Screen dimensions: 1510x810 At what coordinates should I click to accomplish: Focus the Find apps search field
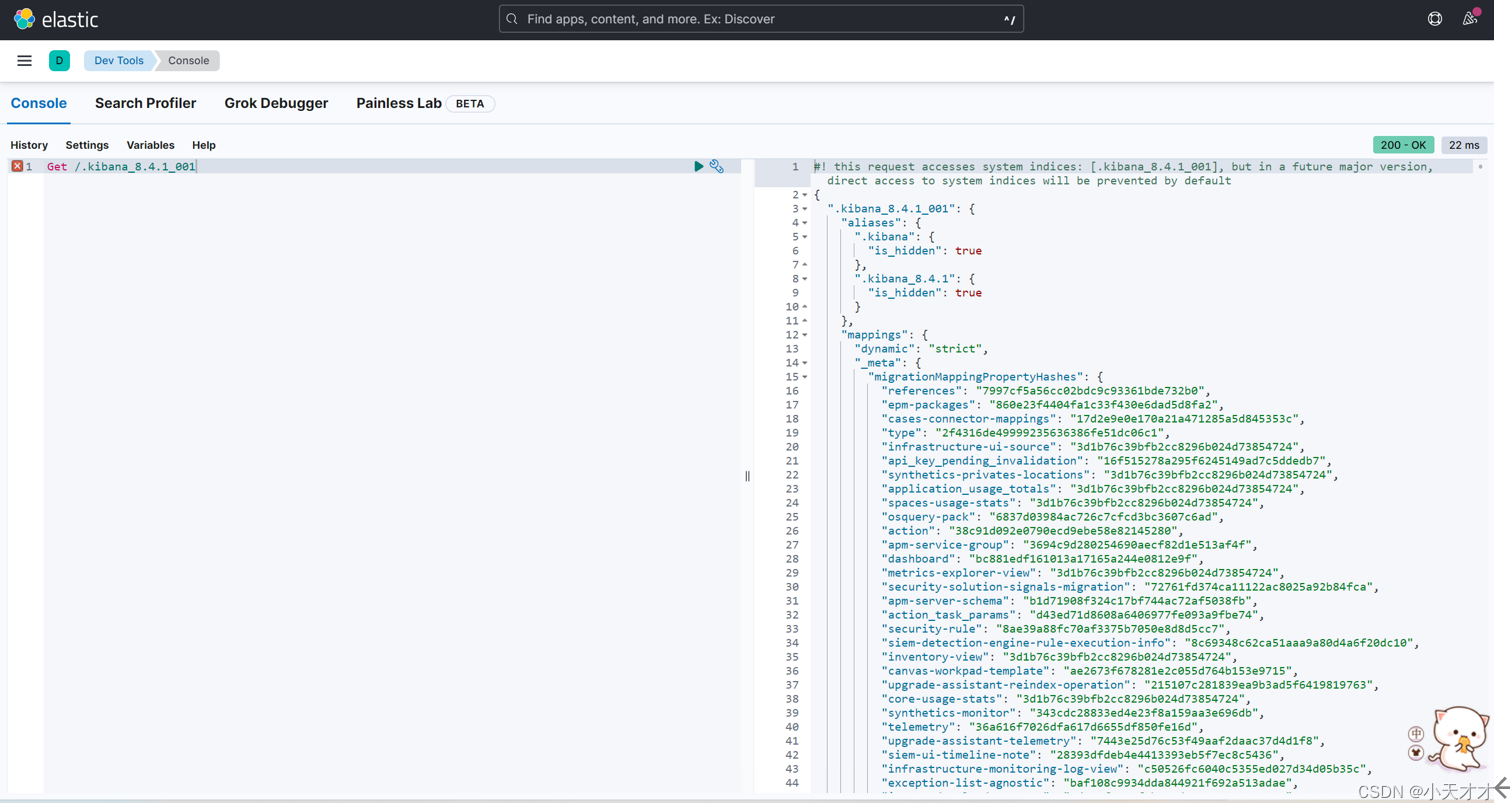(x=761, y=19)
